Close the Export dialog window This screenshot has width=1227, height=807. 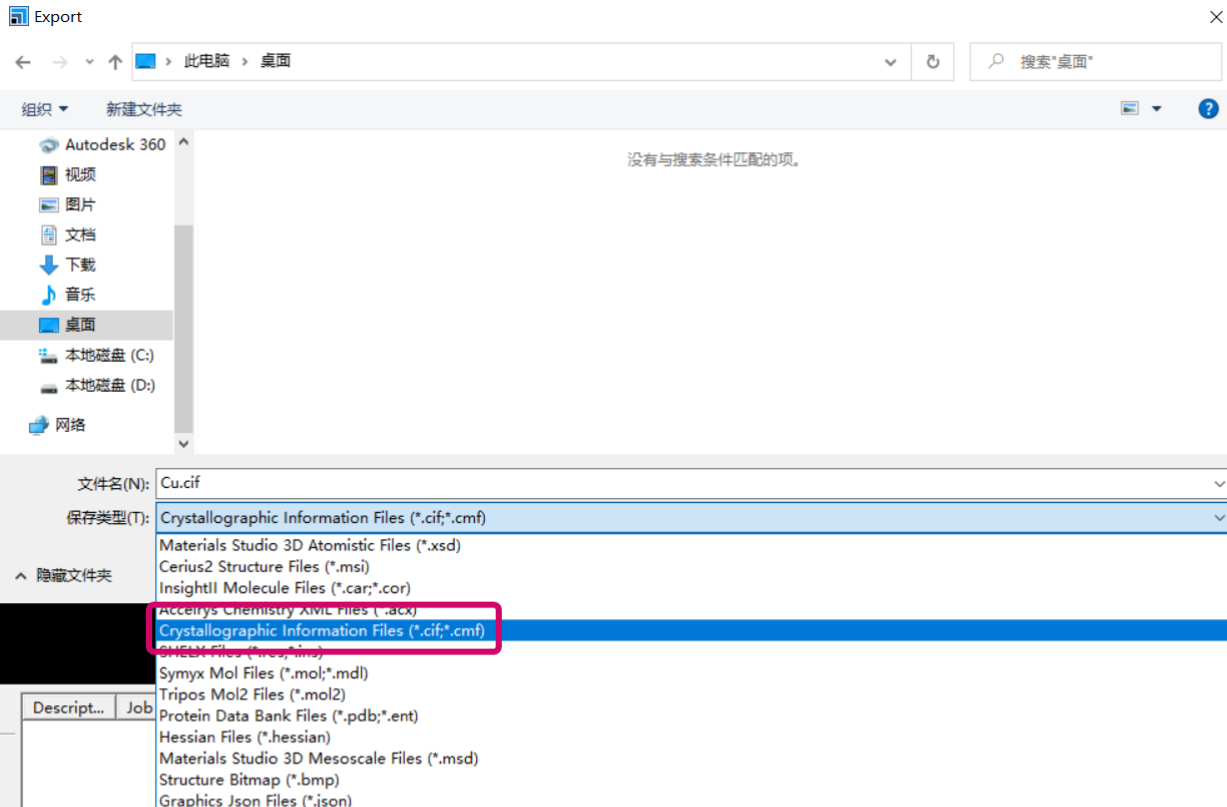[1215, 16]
